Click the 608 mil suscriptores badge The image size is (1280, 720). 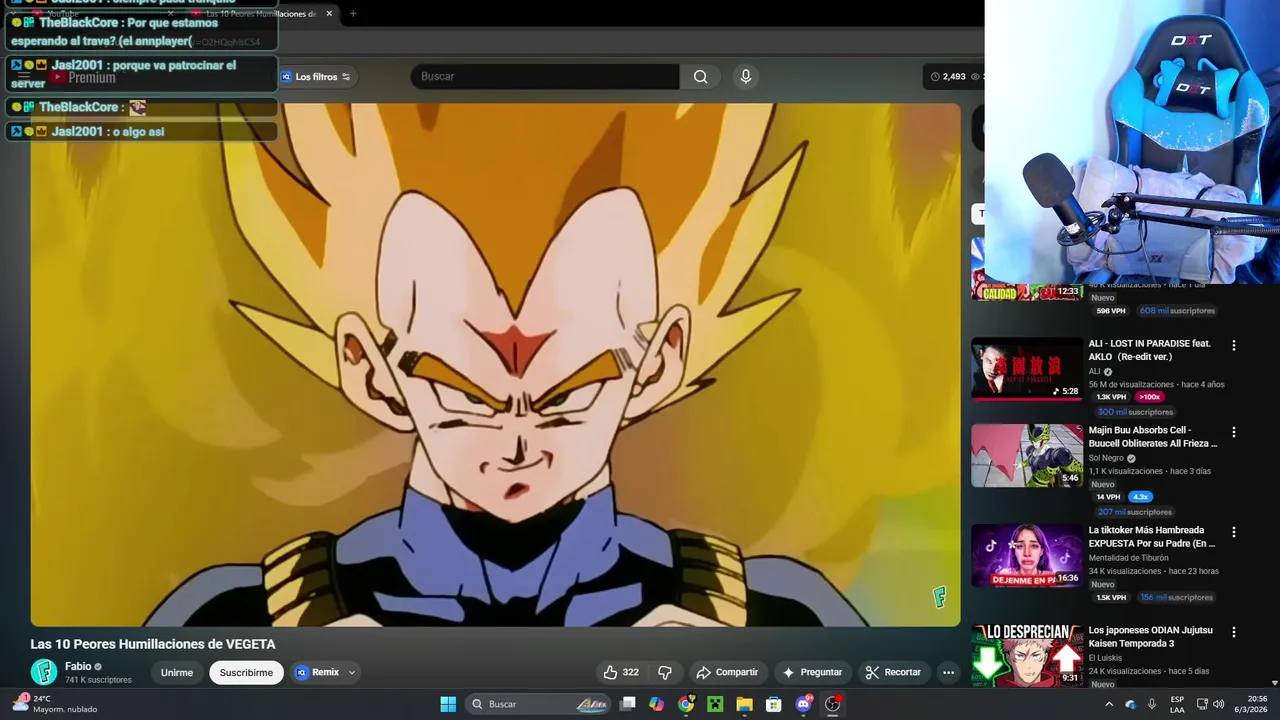click(1175, 311)
